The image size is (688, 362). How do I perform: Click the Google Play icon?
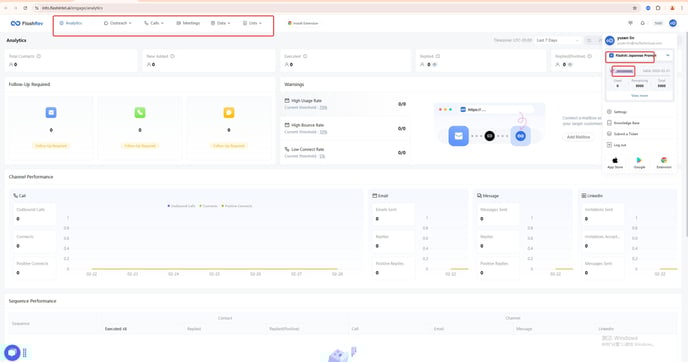pos(639,160)
